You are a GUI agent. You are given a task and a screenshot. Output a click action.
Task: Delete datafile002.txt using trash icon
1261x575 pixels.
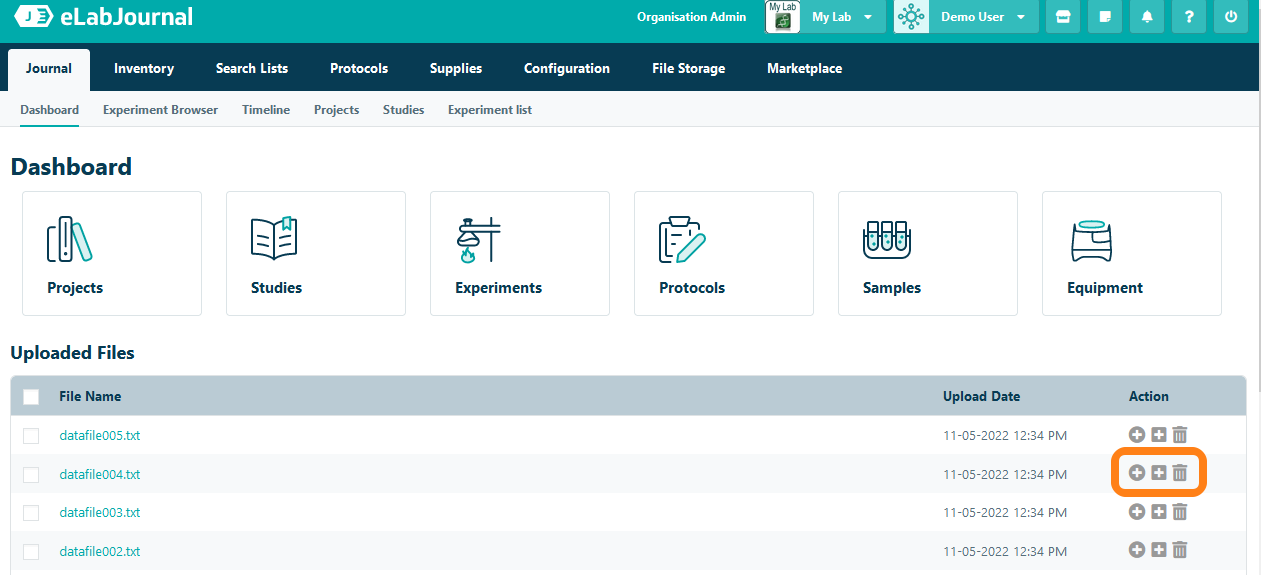1180,550
